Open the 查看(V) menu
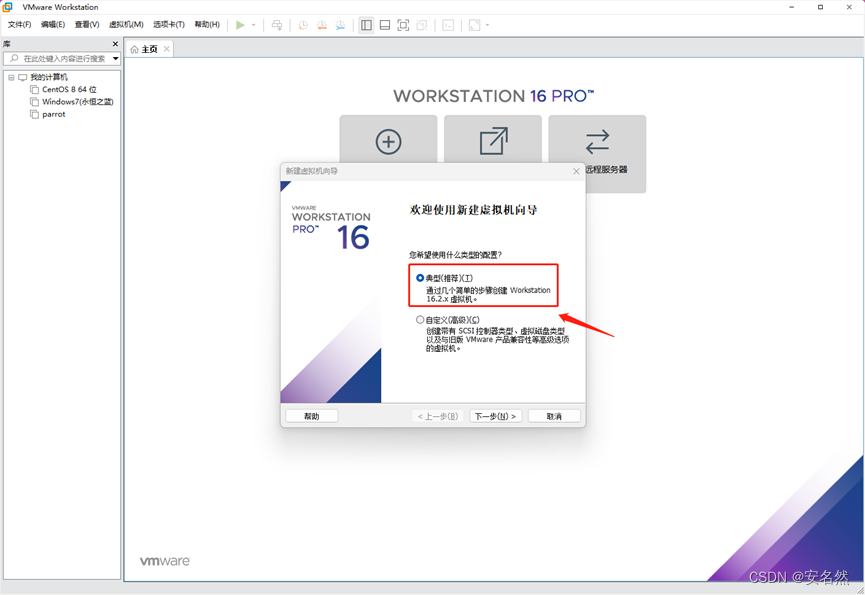865x595 pixels. [87, 24]
